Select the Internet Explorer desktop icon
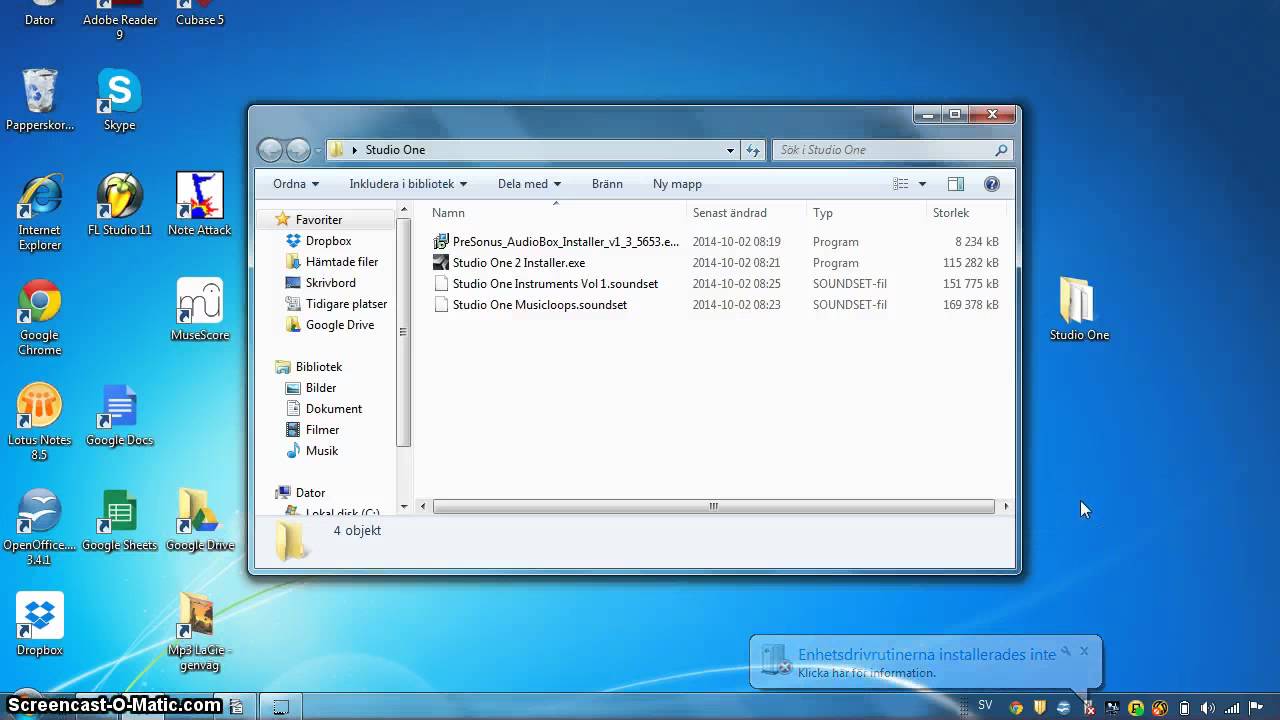1280x720 pixels. (x=40, y=212)
